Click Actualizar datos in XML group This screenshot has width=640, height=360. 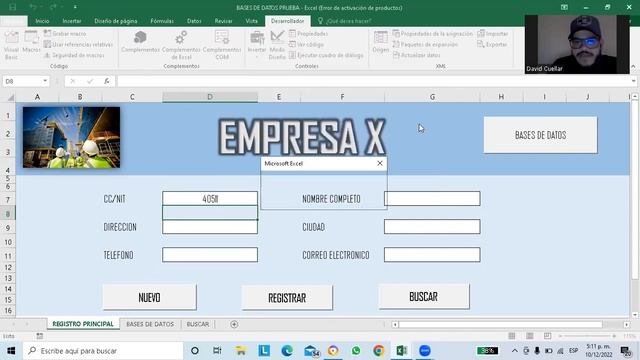(416, 55)
